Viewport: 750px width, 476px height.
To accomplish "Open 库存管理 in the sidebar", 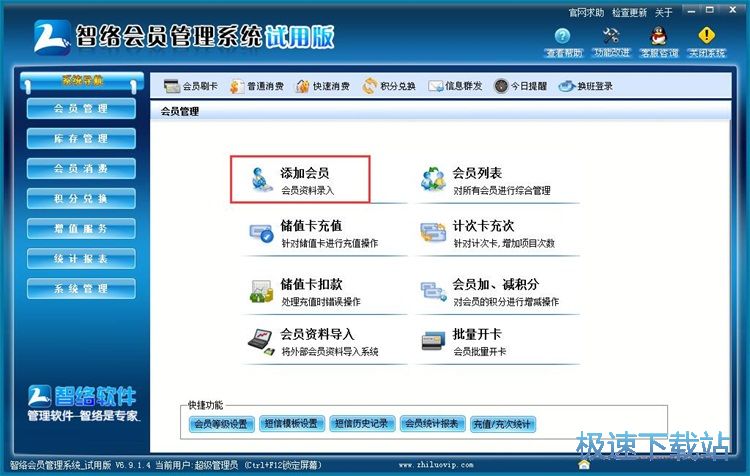I will point(81,139).
